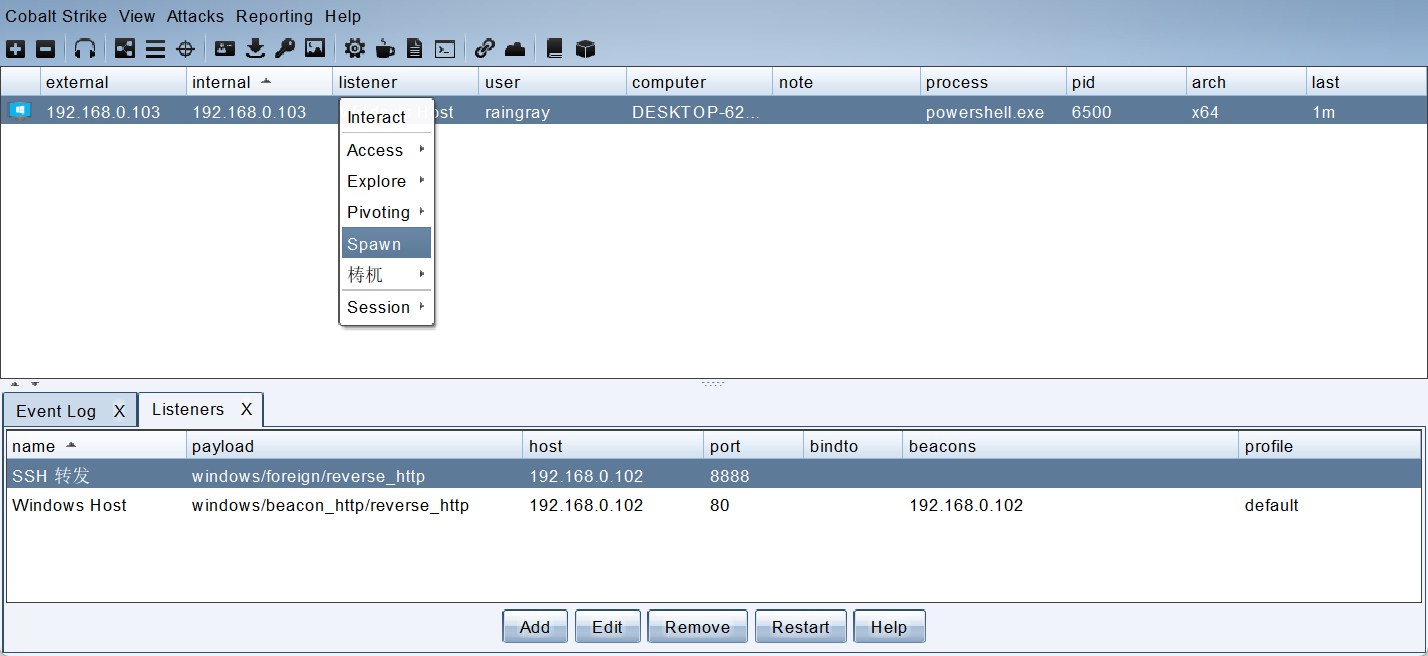The height and width of the screenshot is (656, 1428).
Task: Close the Event Log tab
Action: pos(119,411)
